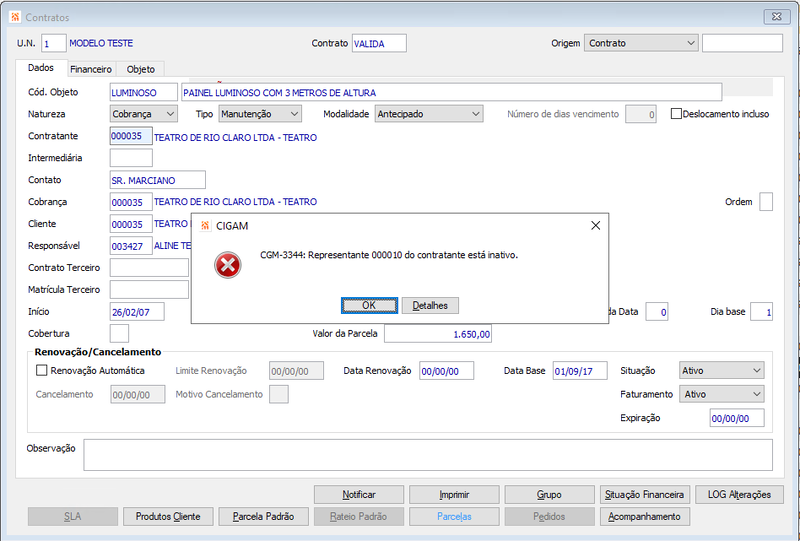Click the Expiração date field

737,418
